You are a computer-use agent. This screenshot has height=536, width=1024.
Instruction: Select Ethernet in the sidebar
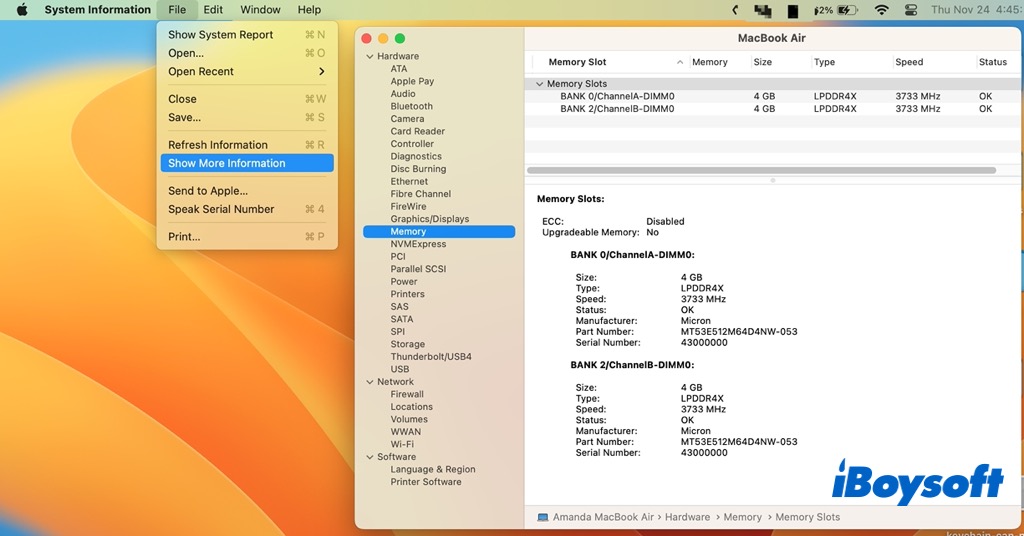409,181
